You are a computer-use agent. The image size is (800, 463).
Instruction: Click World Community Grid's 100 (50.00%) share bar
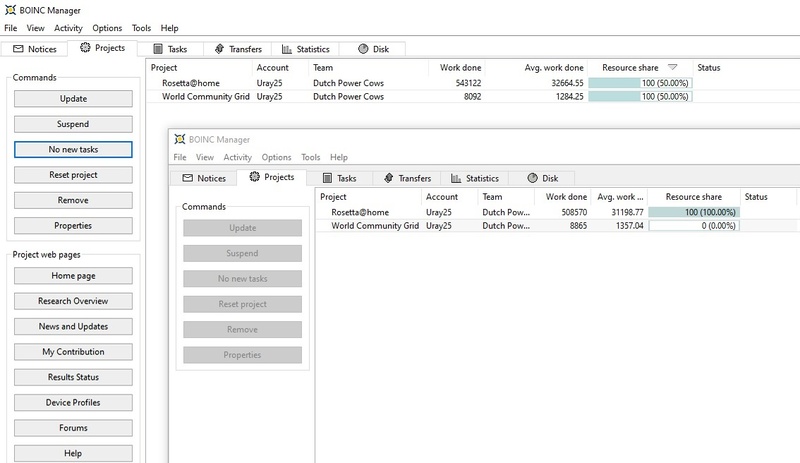click(x=640, y=96)
